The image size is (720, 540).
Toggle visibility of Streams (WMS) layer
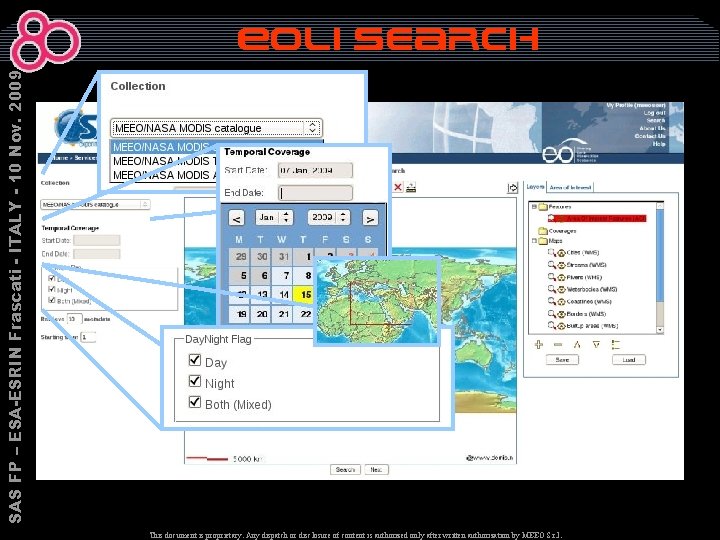561,265
